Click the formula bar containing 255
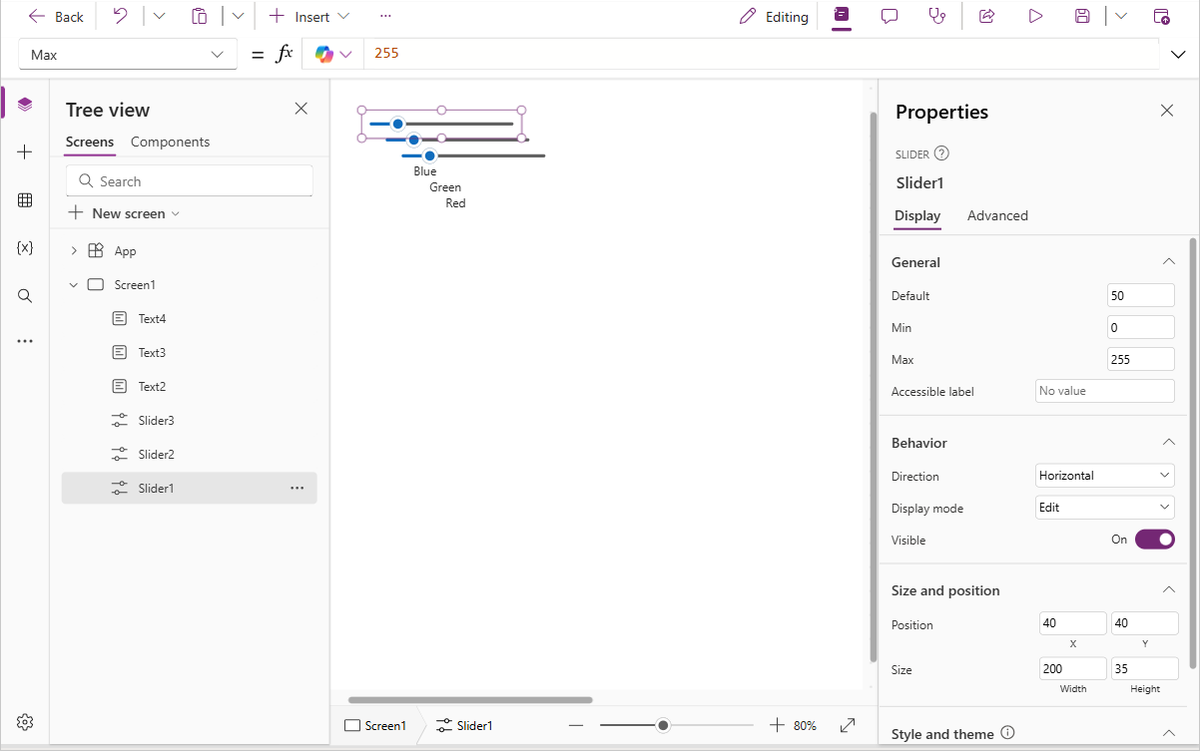The height and width of the screenshot is (751, 1200). click(760, 54)
